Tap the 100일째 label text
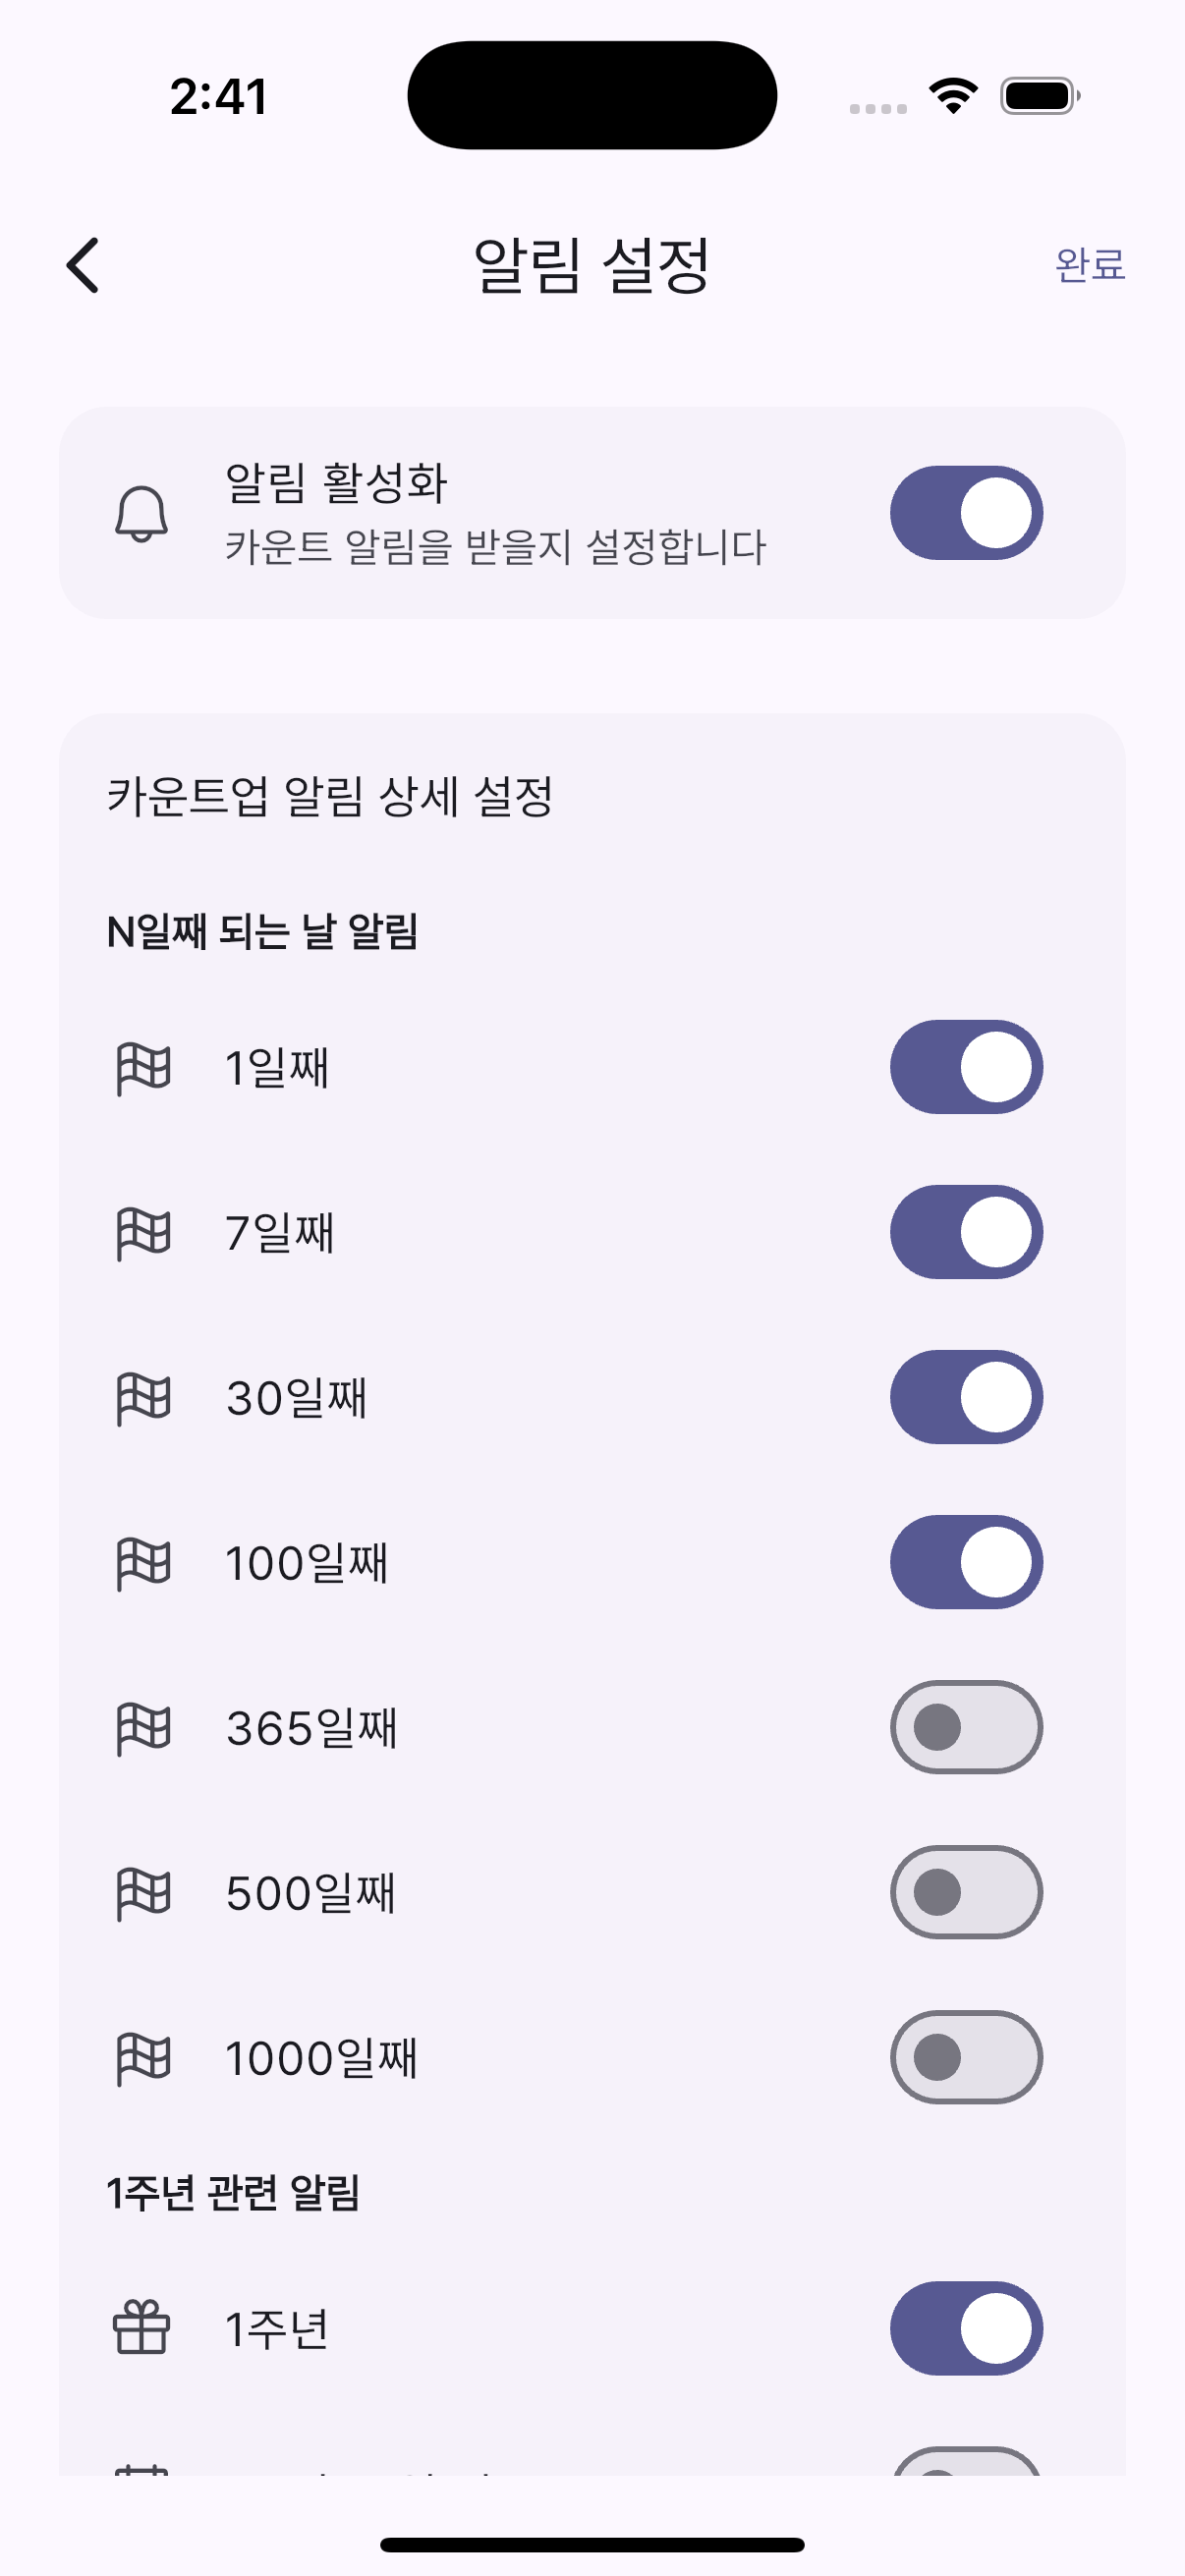The width and height of the screenshot is (1185, 2576). click(306, 1563)
